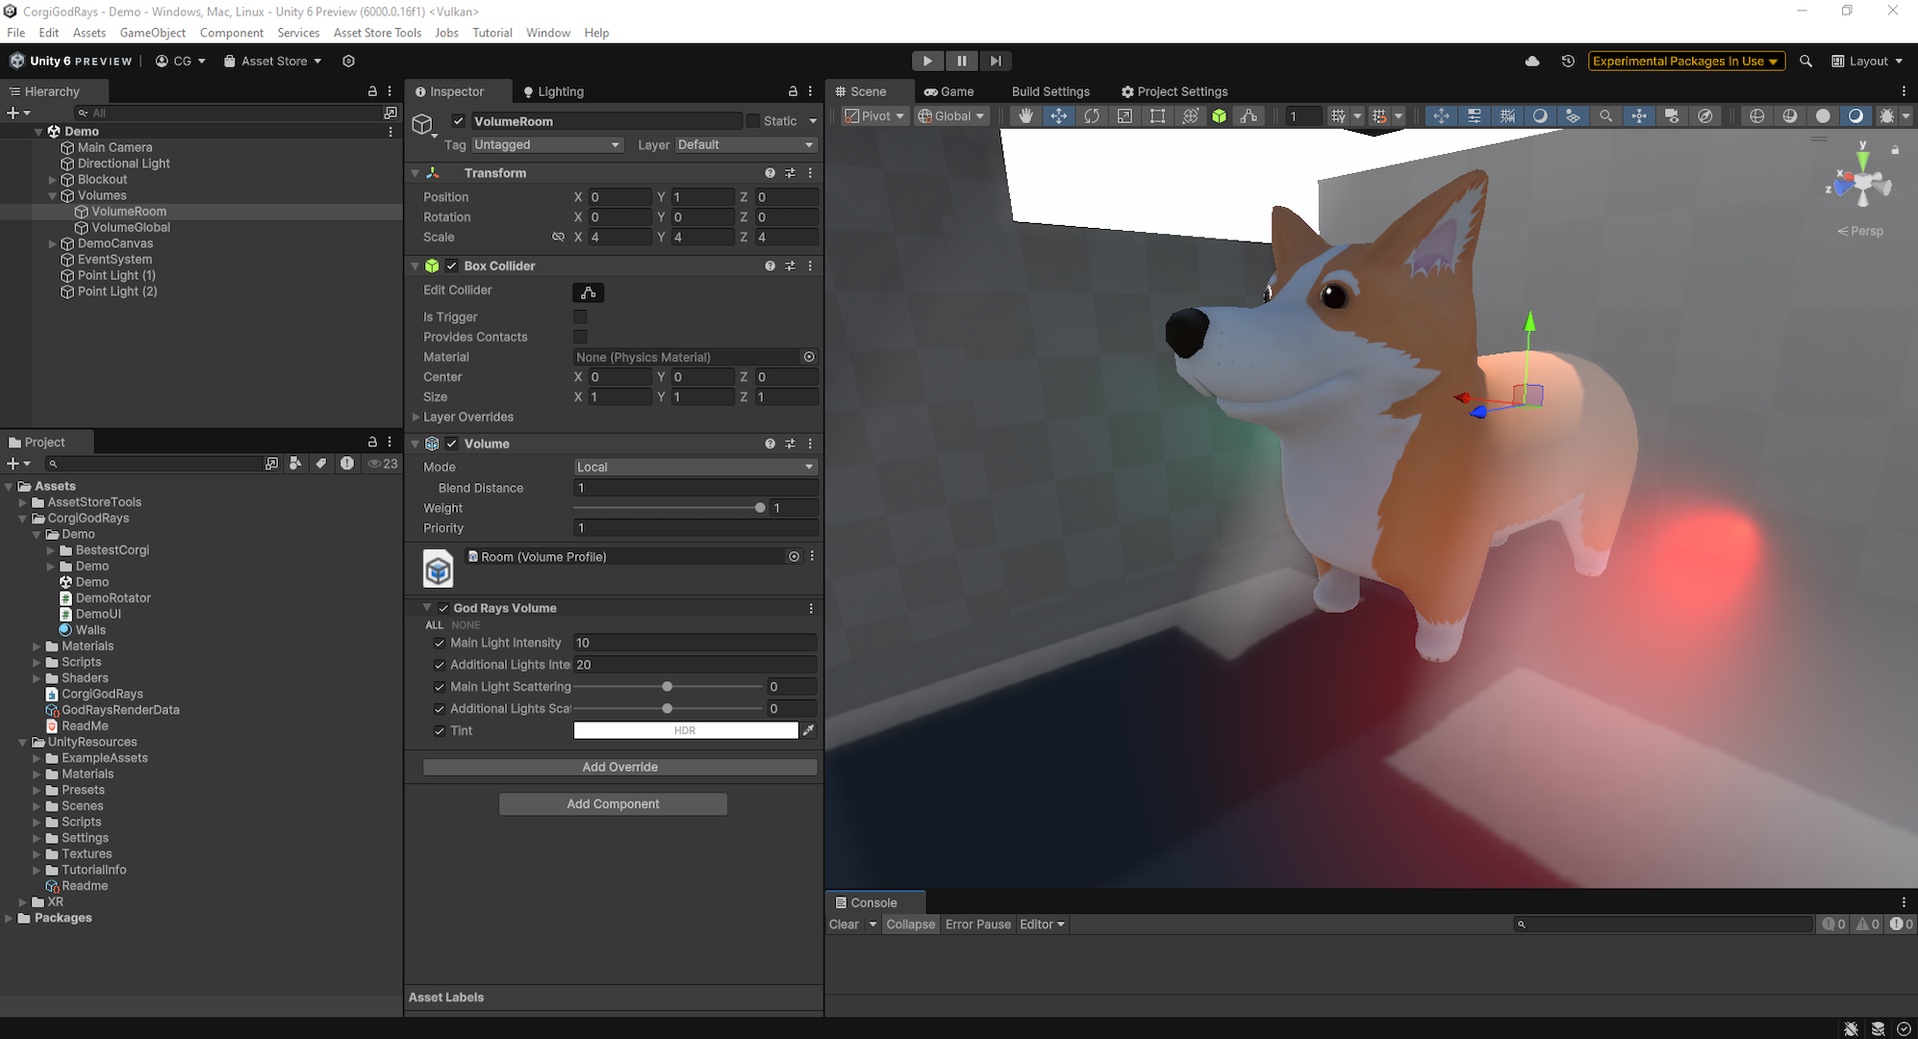Select the Scale tool in Scene toolbar
This screenshot has width=1918, height=1039.
pyautogui.click(x=1124, y=116)
